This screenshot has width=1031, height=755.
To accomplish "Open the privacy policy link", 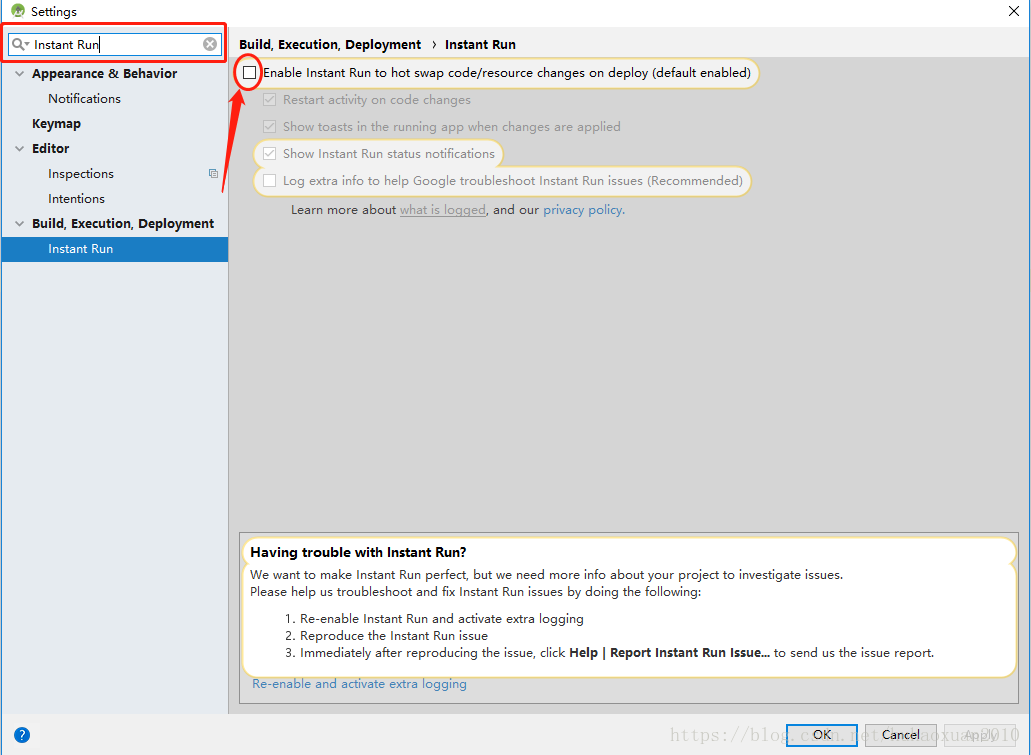I will 583,210.
